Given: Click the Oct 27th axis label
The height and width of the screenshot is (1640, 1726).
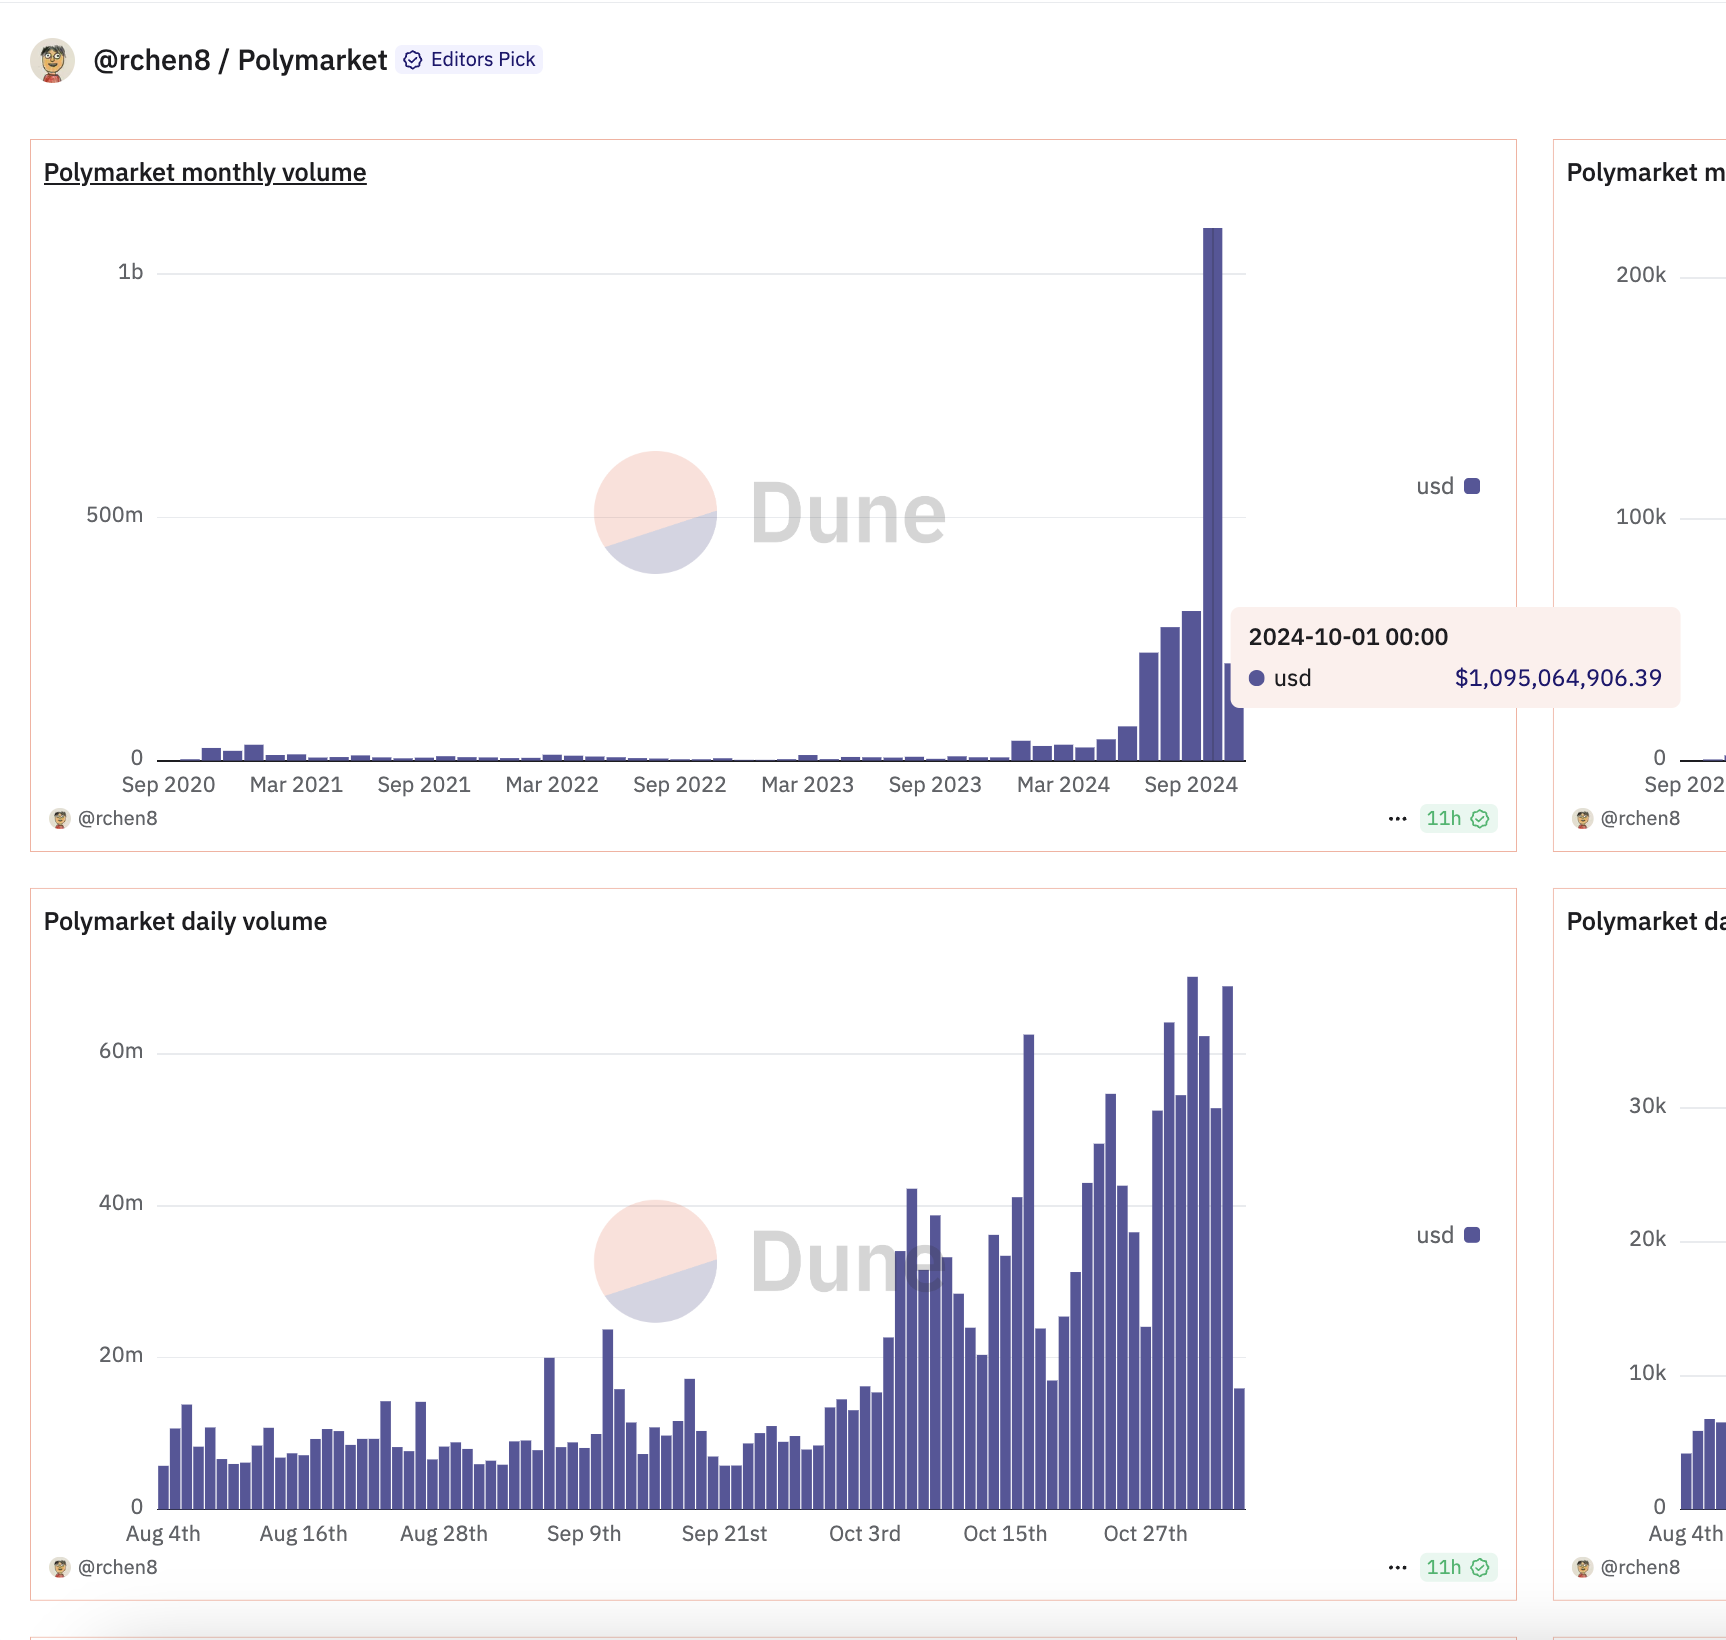Looking at the screenshot, I should coord(1145,1534).
